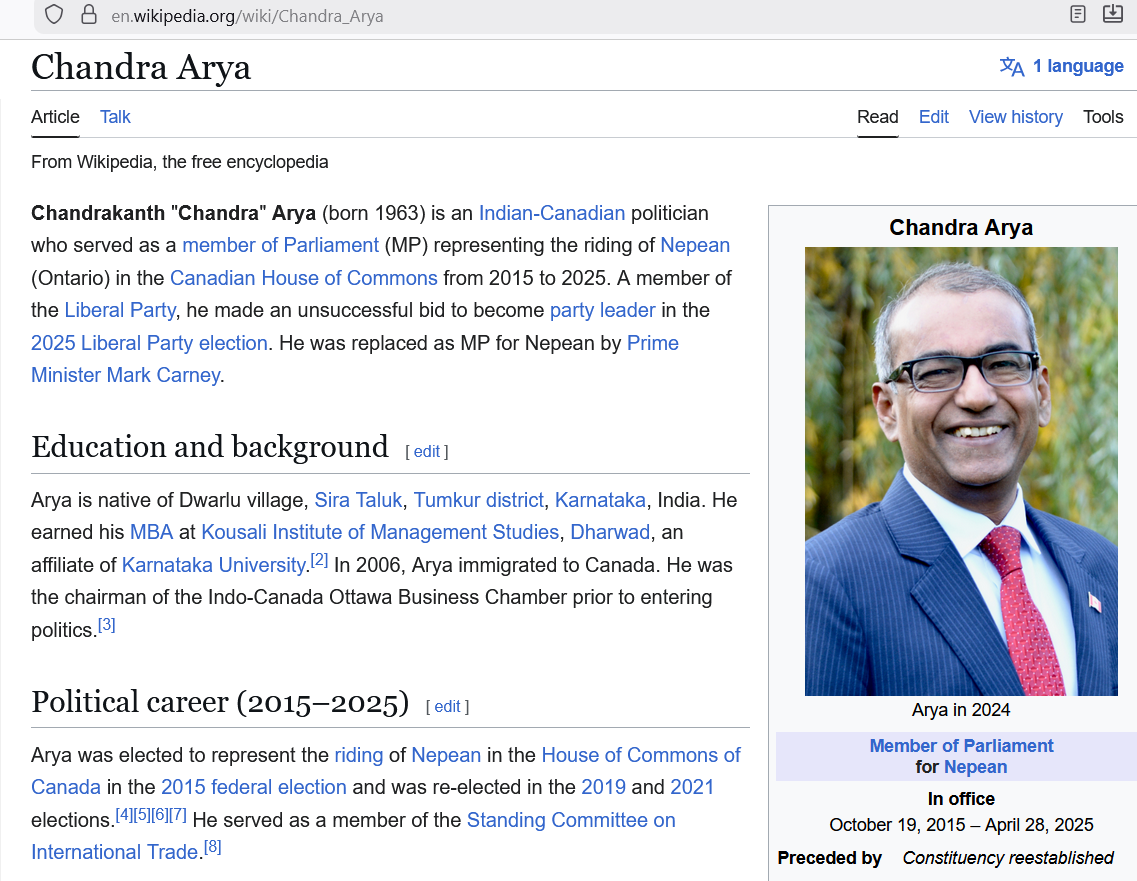1137x881 pixels.
Task: Open the Indian-Canadian link
Action: click(552, 213)
